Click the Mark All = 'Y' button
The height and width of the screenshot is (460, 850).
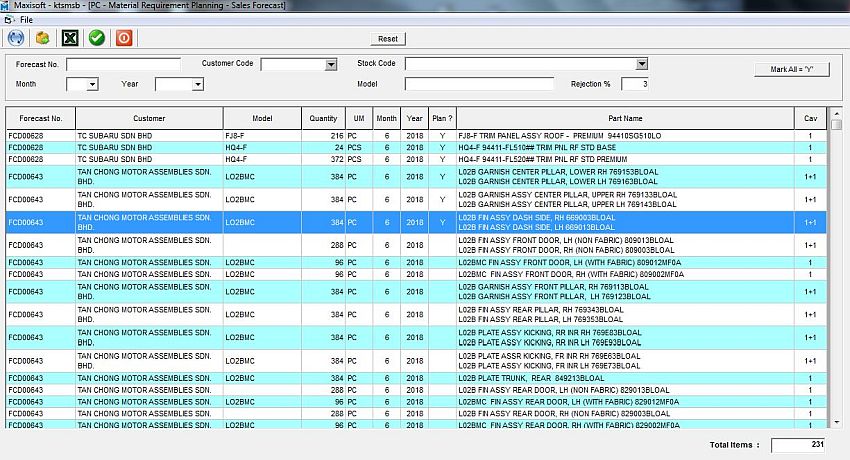pos(792,69)
